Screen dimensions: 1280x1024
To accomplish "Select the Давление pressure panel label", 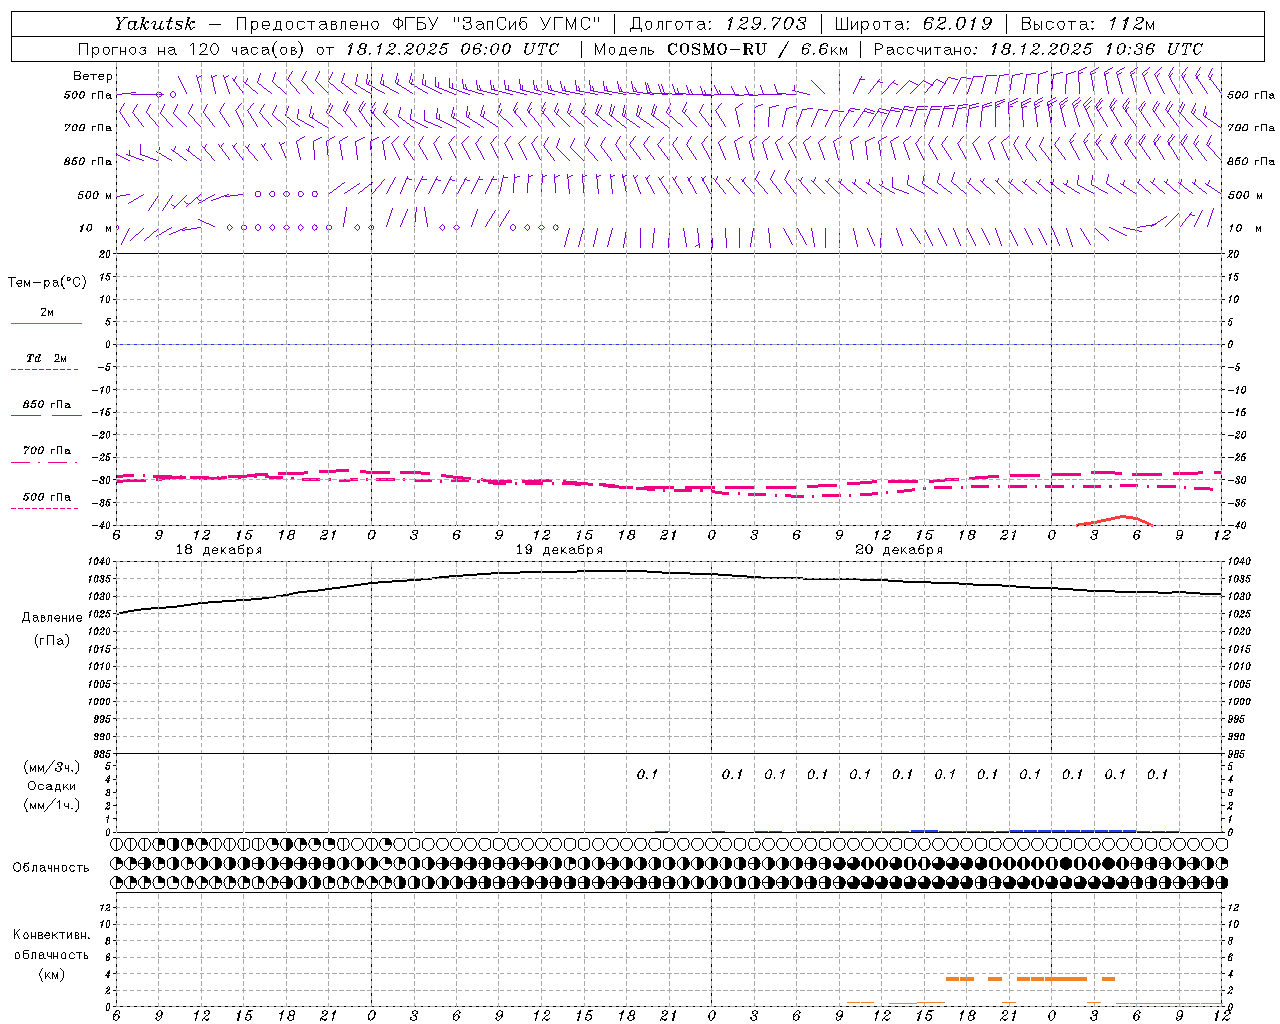I will click(x=52, y=618).
